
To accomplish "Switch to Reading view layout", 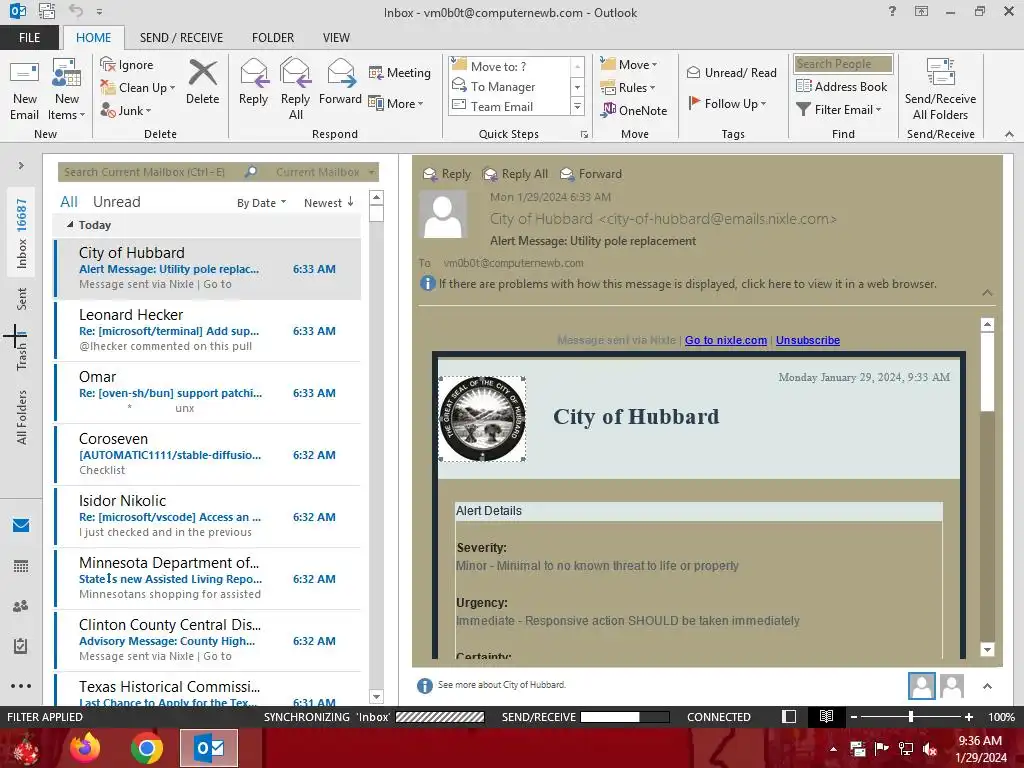I will pyautogui.click(x=826, y=716).
